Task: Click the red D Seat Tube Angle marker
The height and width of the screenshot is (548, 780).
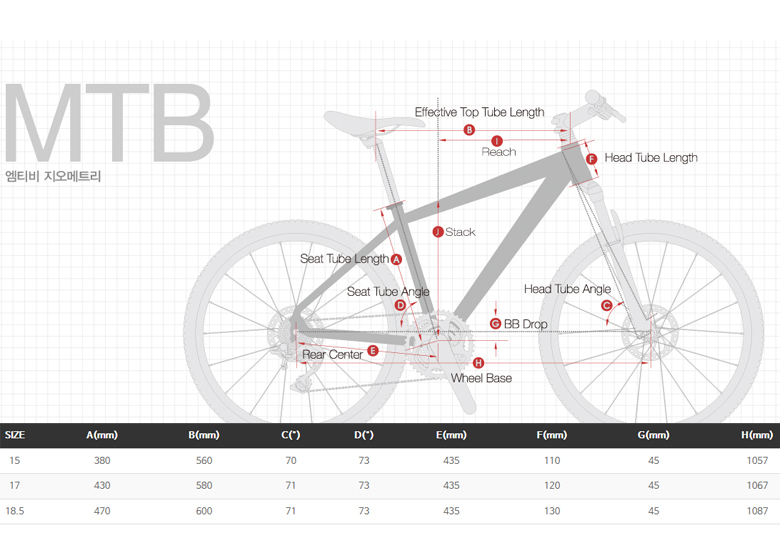Action: point(400,305)
